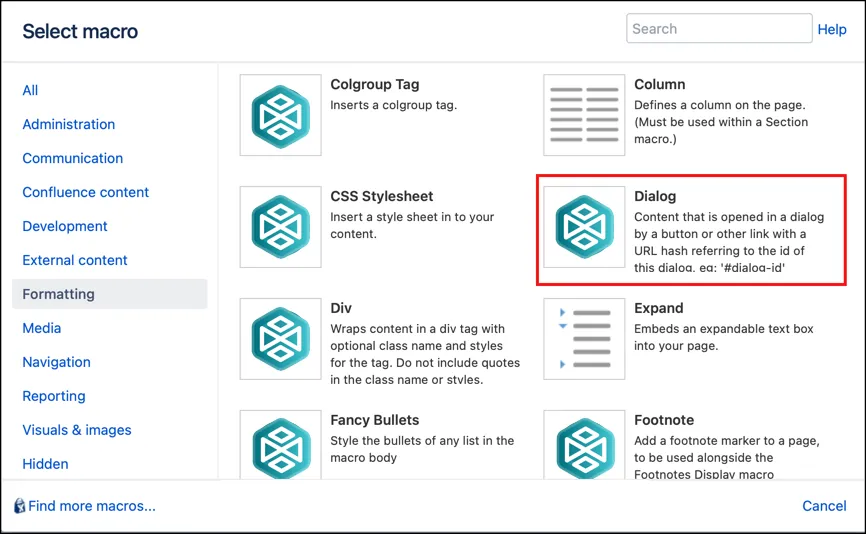Click the Footnote macro title

[x=664, y=420]
